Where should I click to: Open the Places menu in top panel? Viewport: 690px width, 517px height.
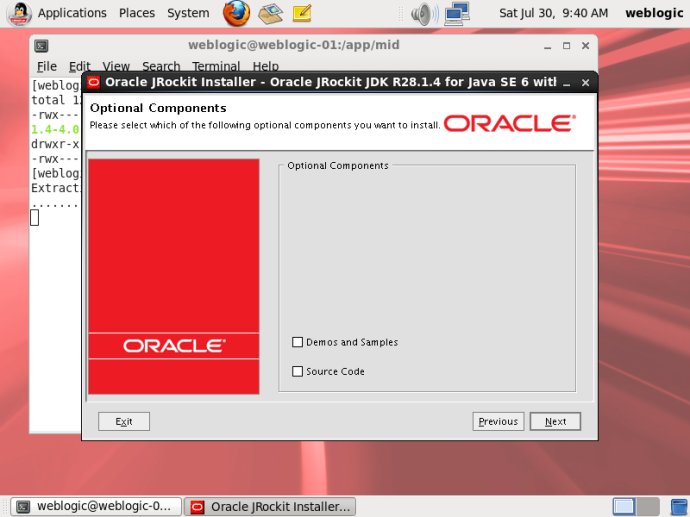[137, 13]
